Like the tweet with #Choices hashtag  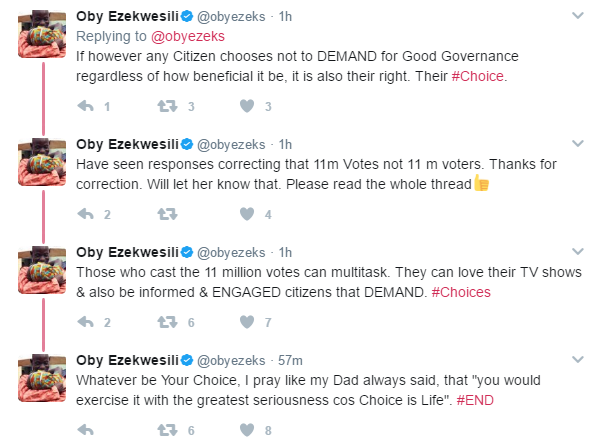coord(247,322)
